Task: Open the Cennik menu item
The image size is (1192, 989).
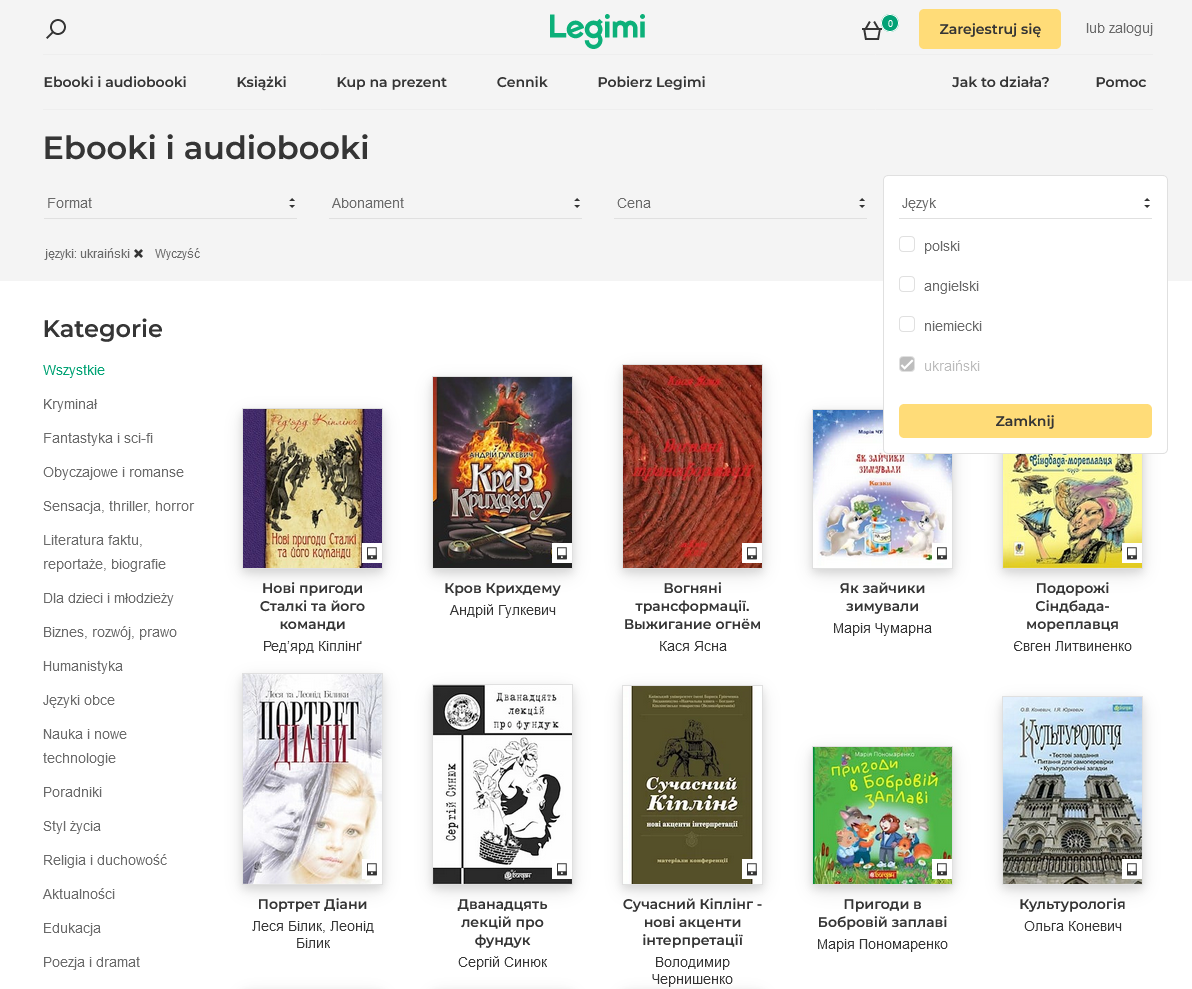Action: click(522, 82)
